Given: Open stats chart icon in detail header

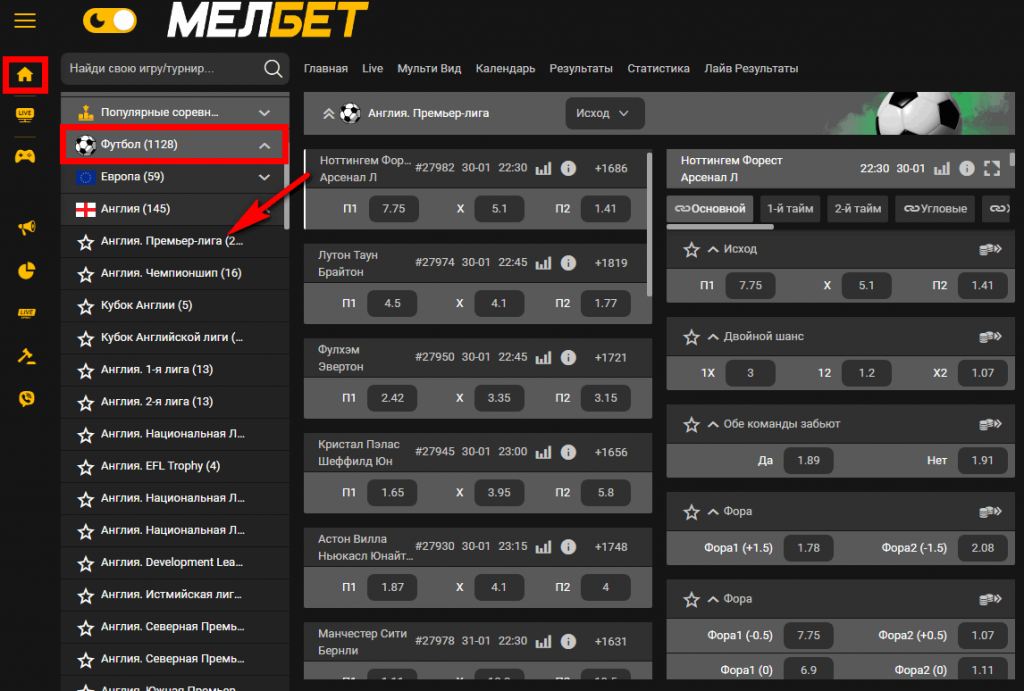Looking at the screenshot, I should pyautogui.click(x=941, y=169).
